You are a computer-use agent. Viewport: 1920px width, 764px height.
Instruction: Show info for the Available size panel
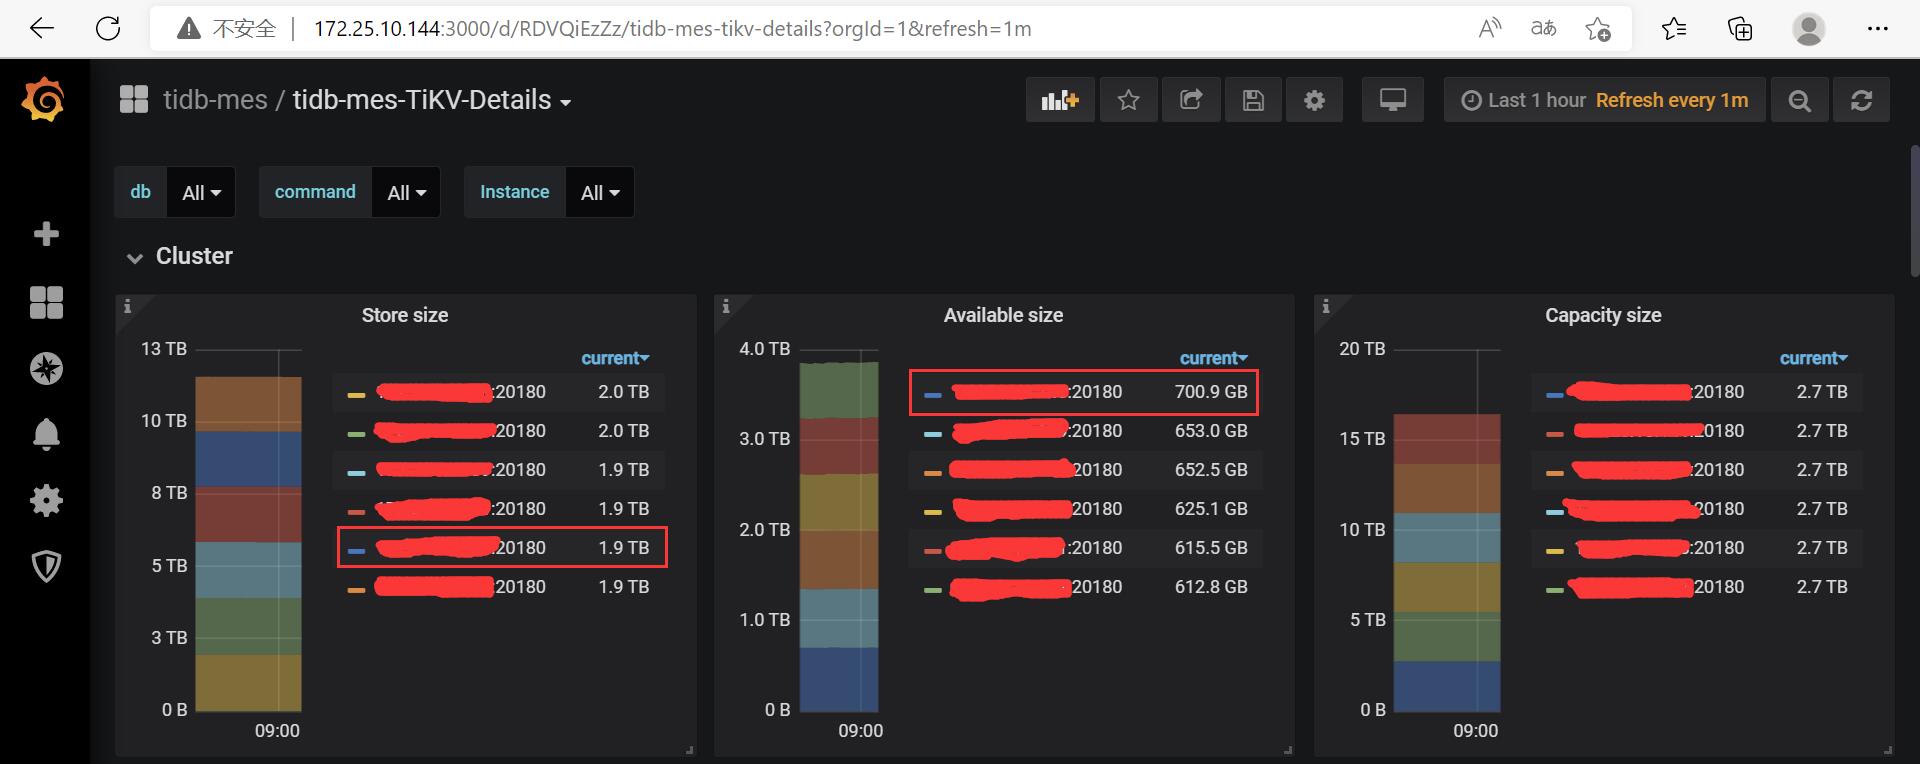726,307
